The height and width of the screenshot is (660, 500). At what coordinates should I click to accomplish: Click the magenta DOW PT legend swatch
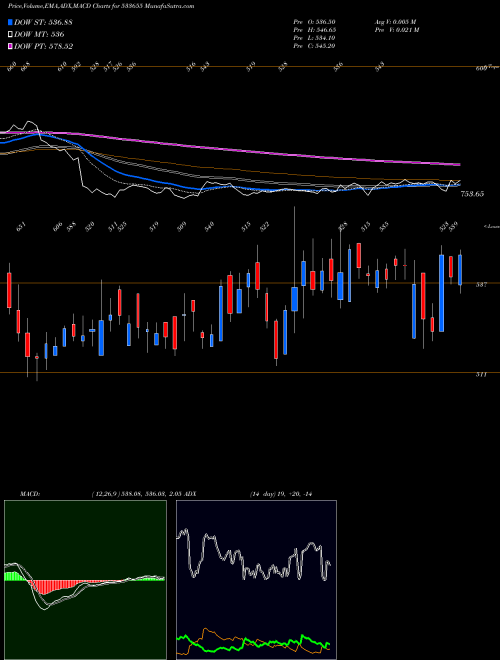(10, 46)
